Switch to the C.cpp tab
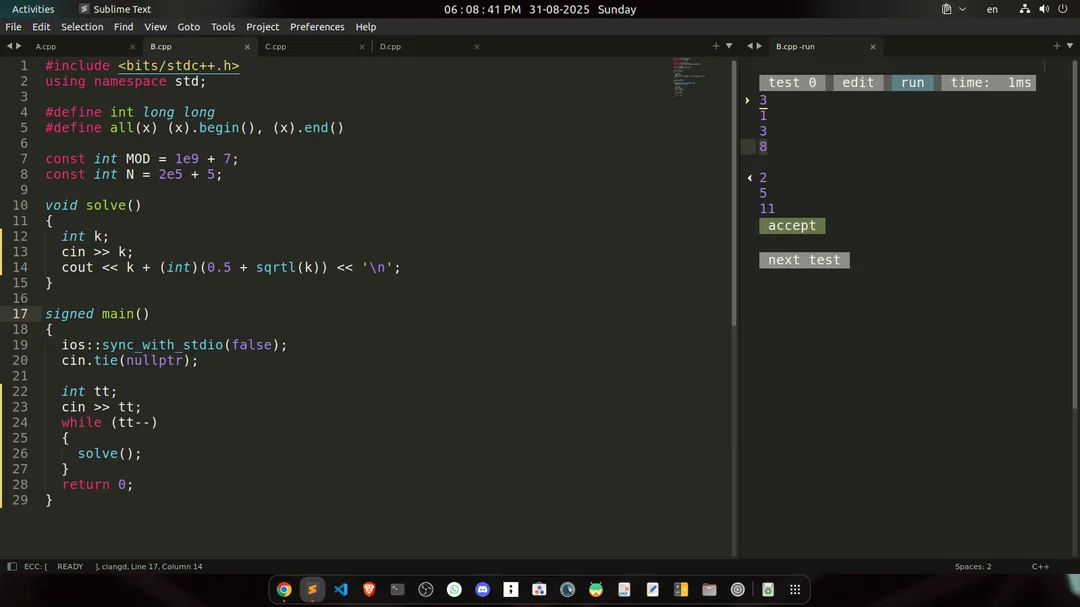This screenshot has height=607, width=1080. tap(276, 47)
